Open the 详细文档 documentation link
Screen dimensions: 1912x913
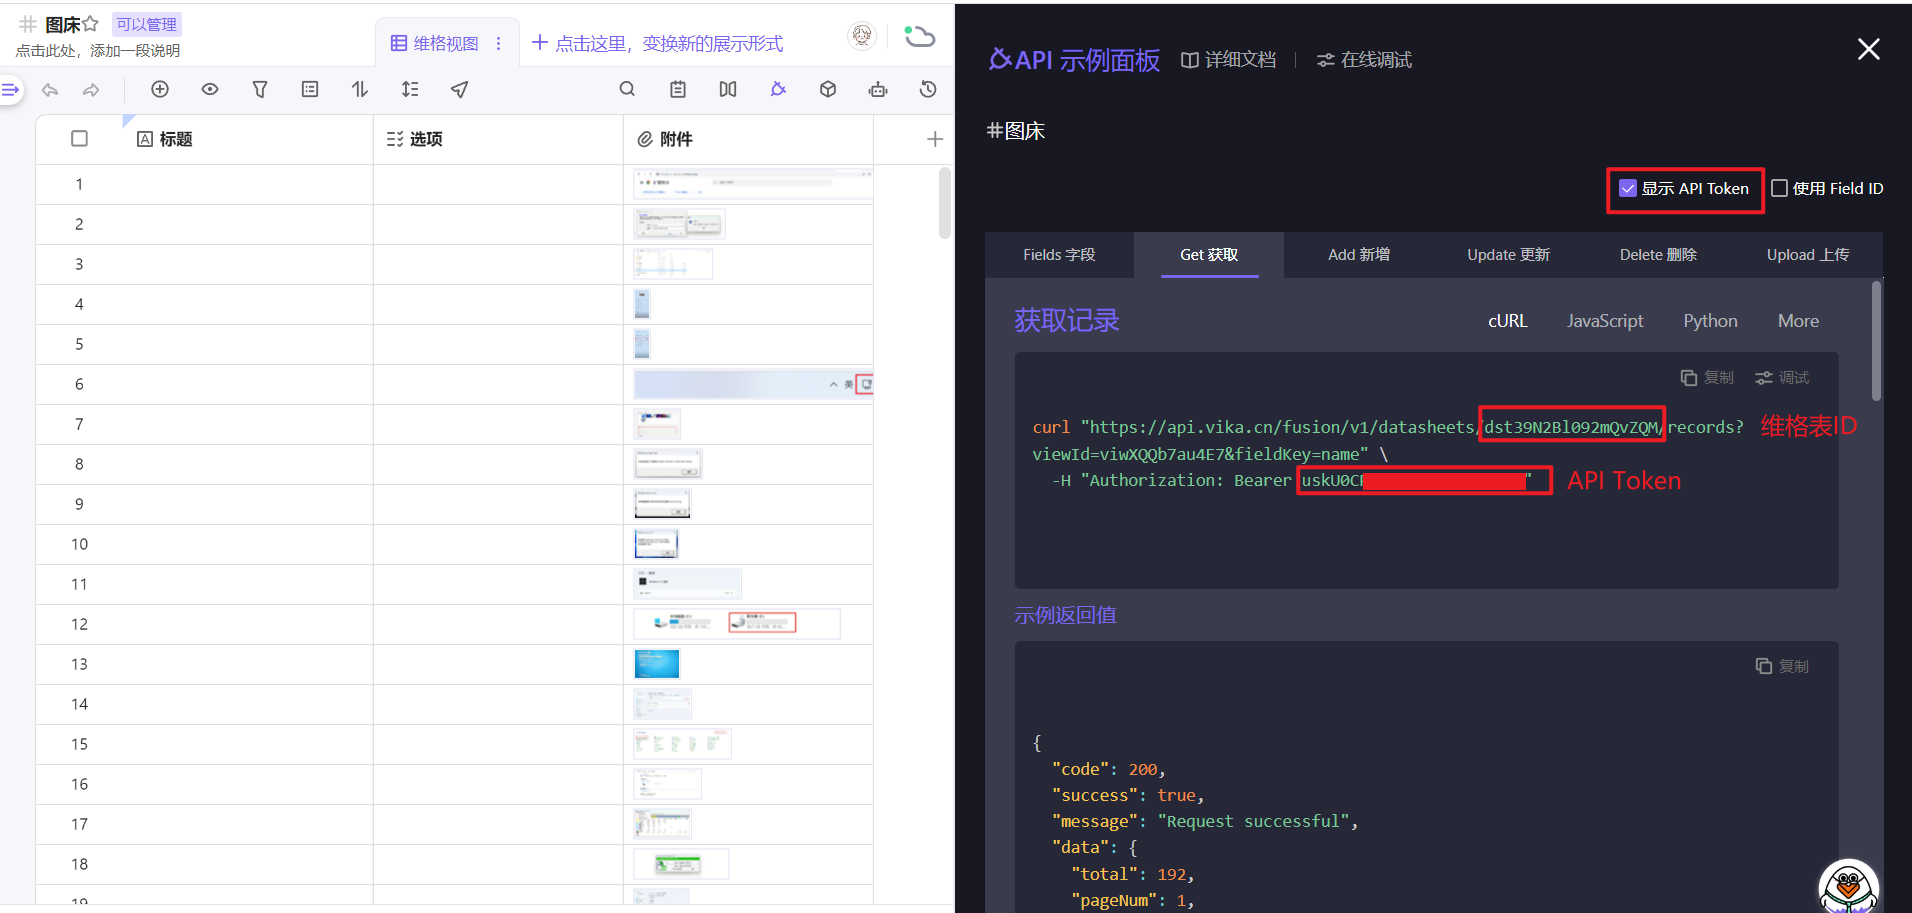1229,60
